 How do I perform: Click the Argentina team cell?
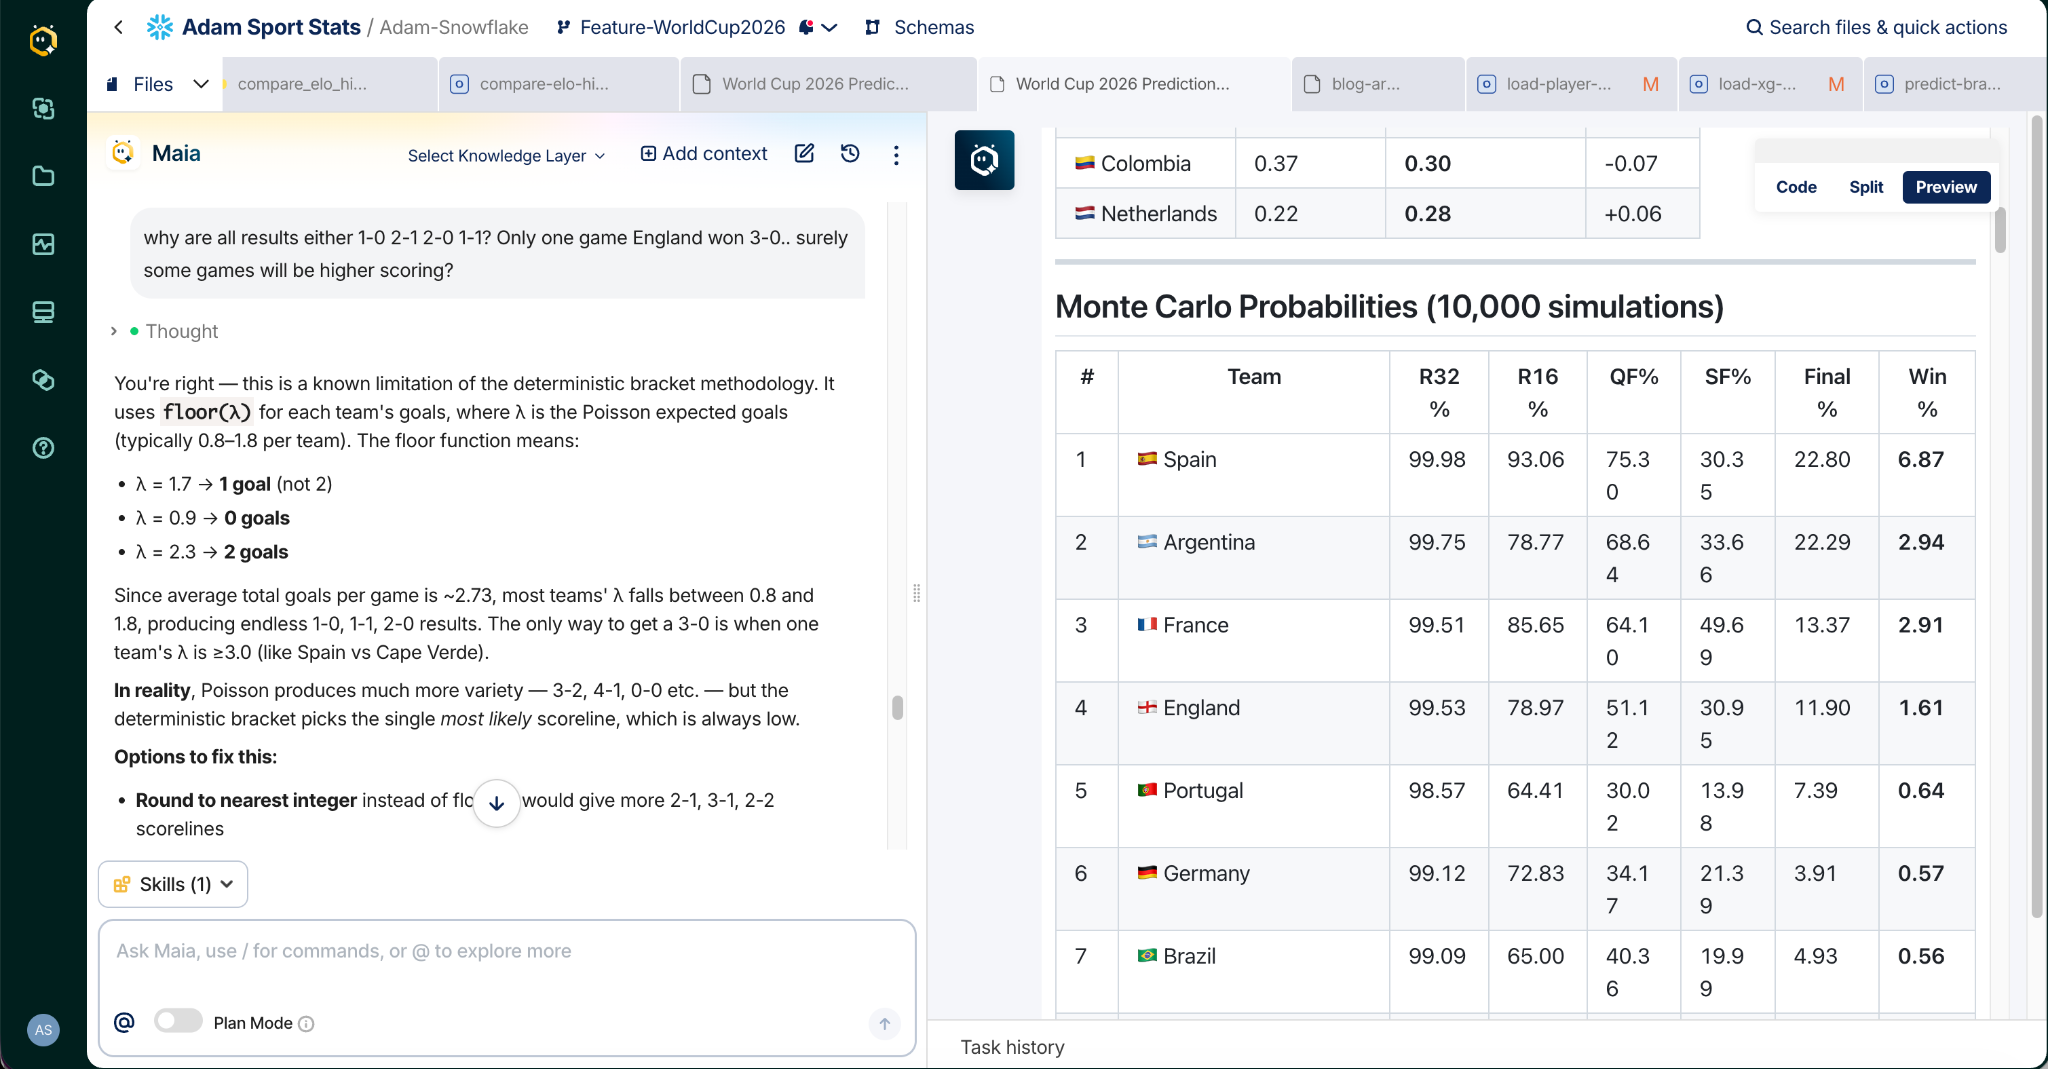coord(1254,558)
